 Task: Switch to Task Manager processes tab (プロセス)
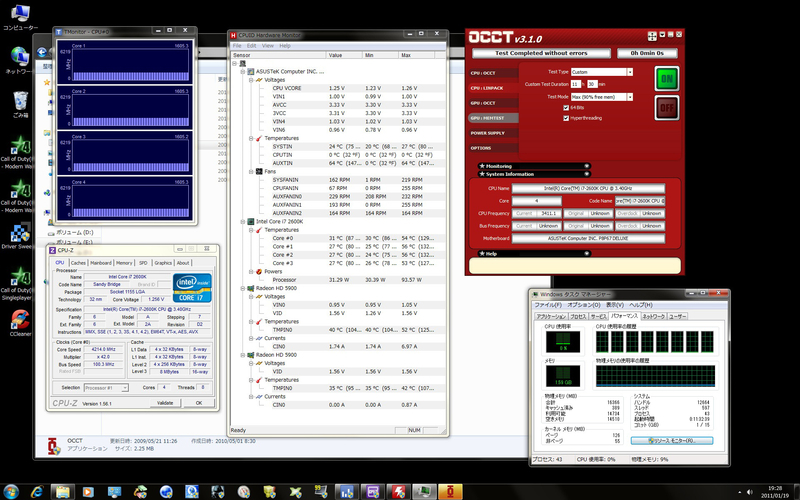(578, 316)
